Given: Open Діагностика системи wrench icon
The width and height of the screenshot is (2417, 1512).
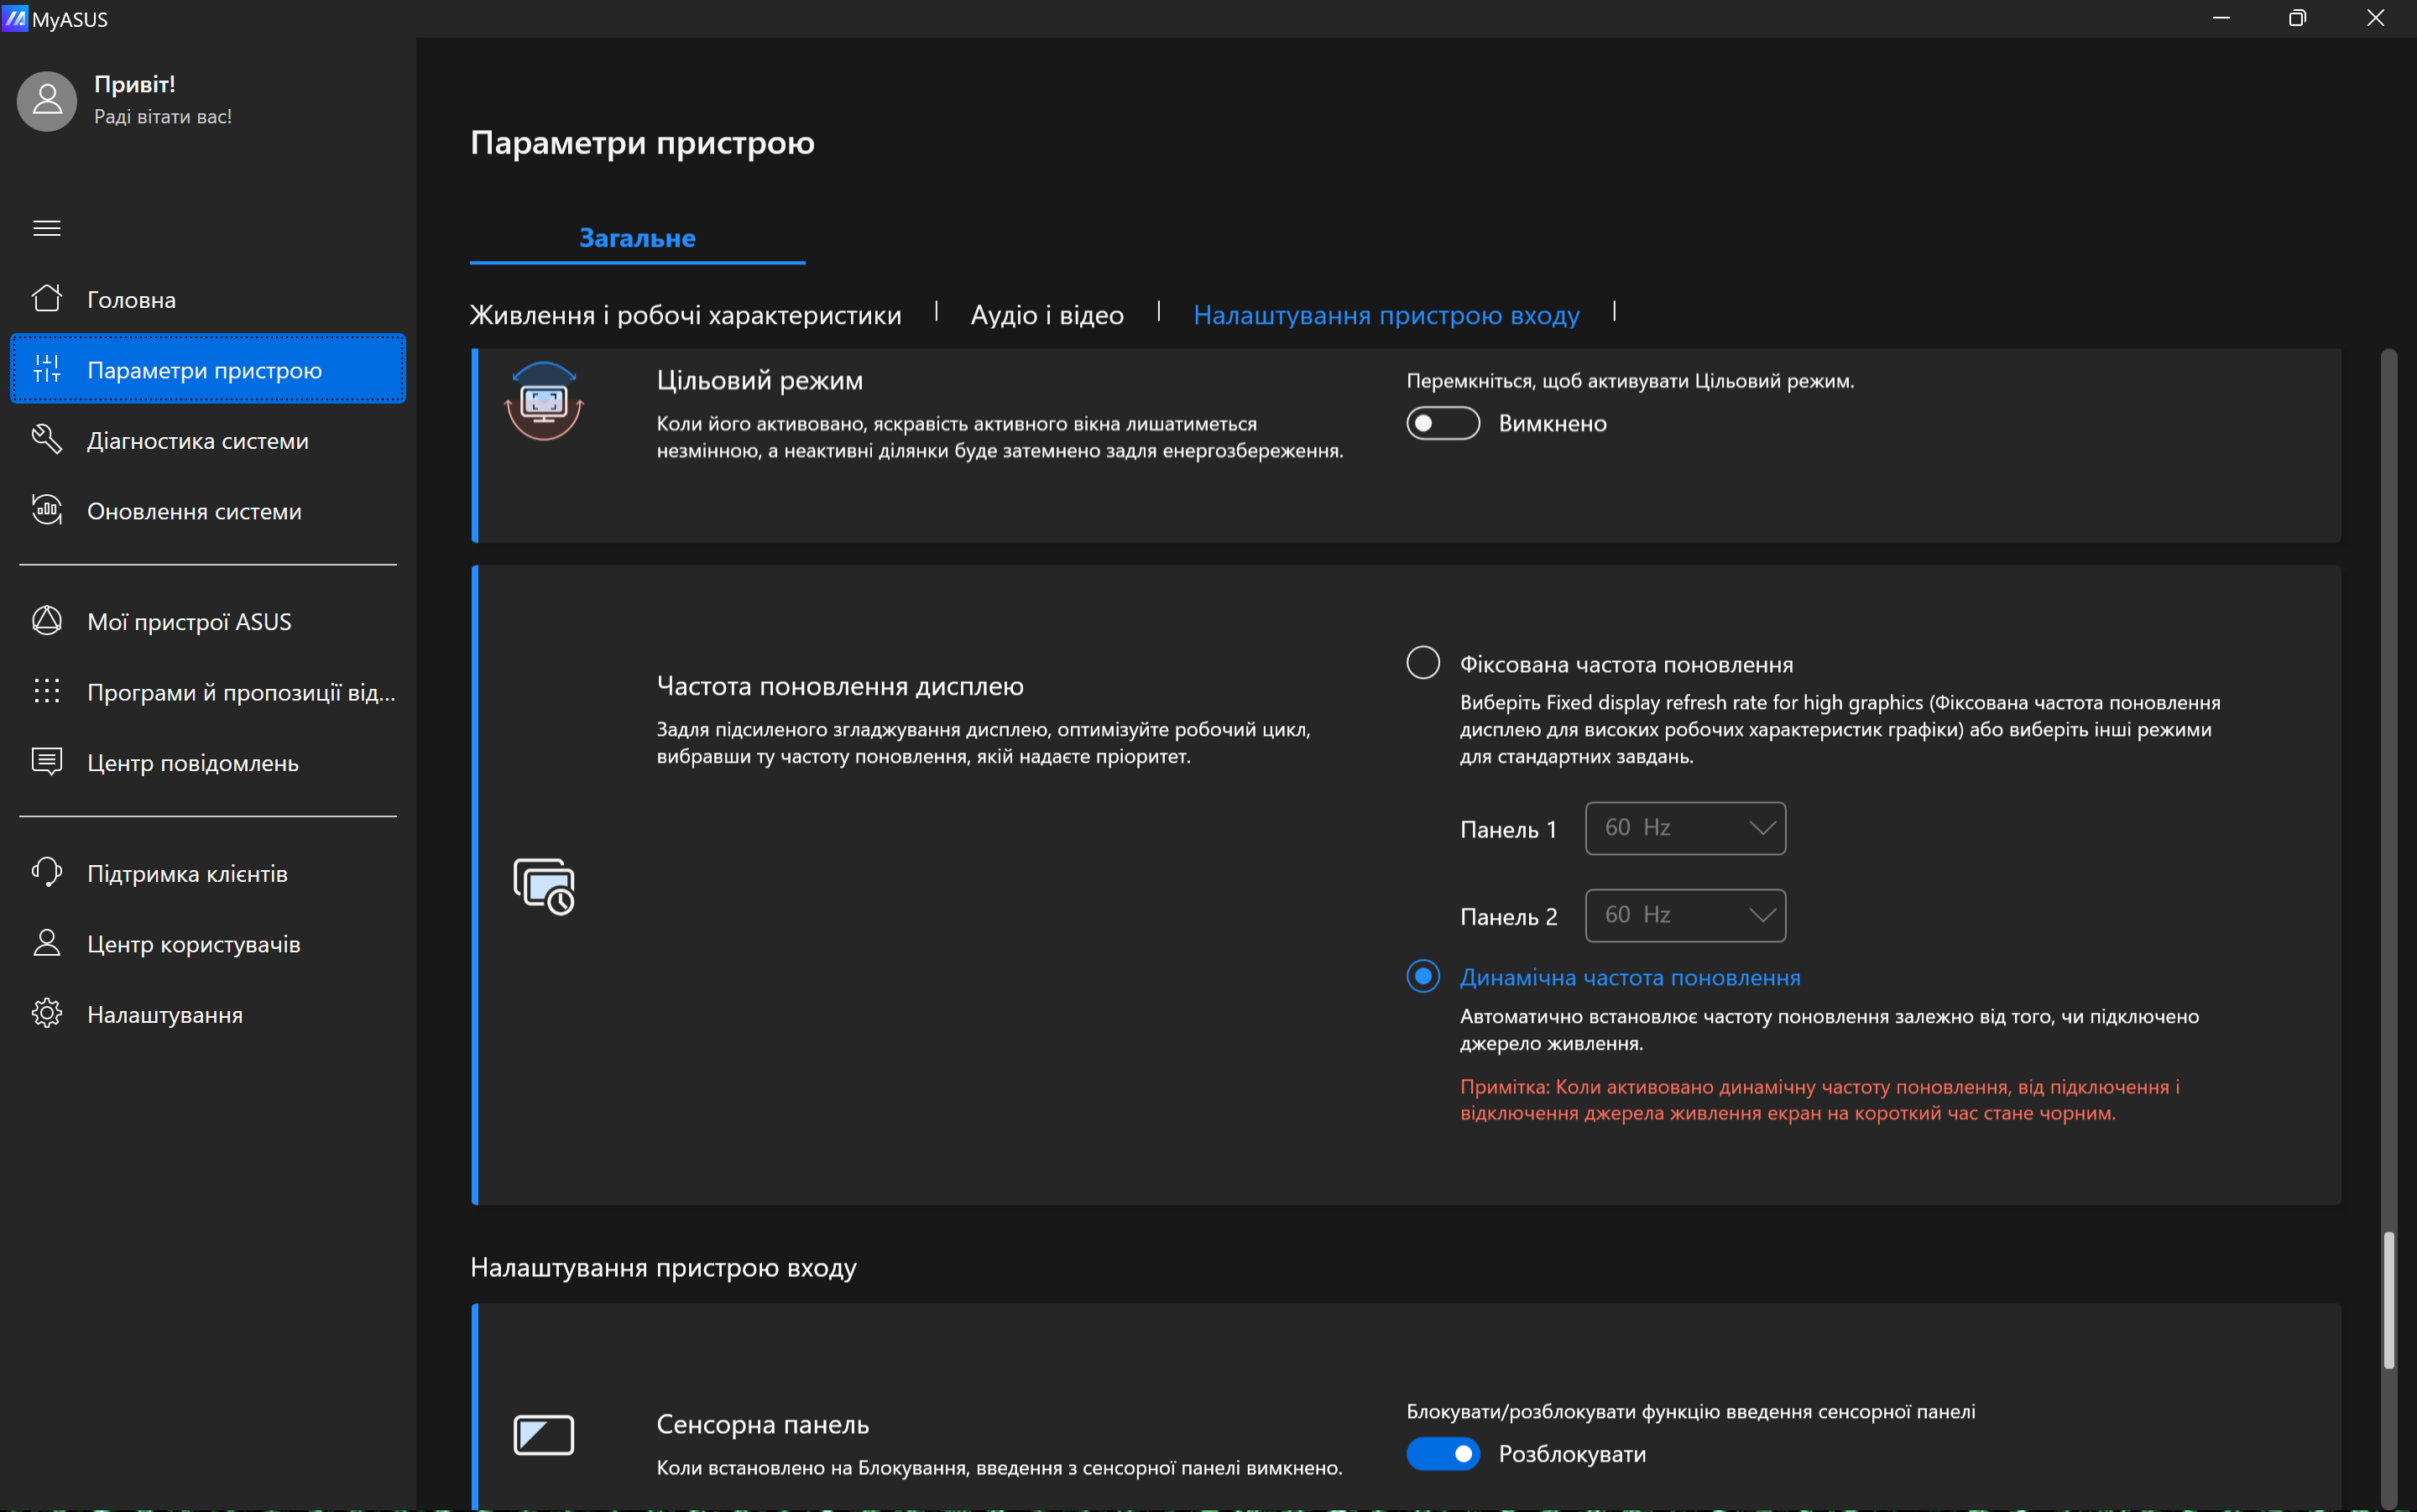Looking at the screenshot, I should click(47, 440).
